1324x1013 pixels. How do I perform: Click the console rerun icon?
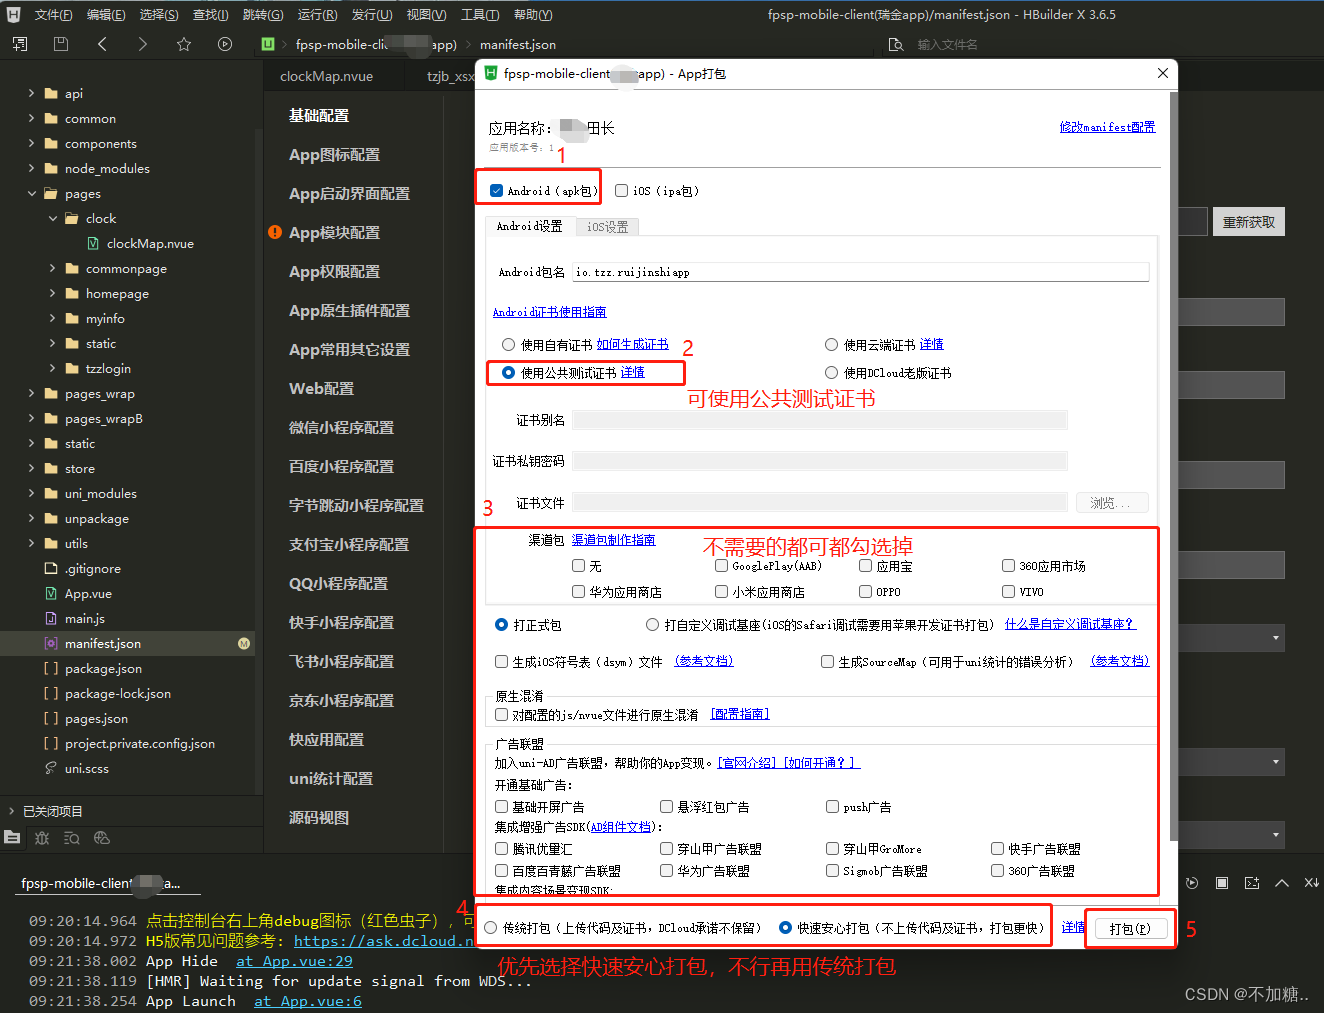(x=1192, y=883)
